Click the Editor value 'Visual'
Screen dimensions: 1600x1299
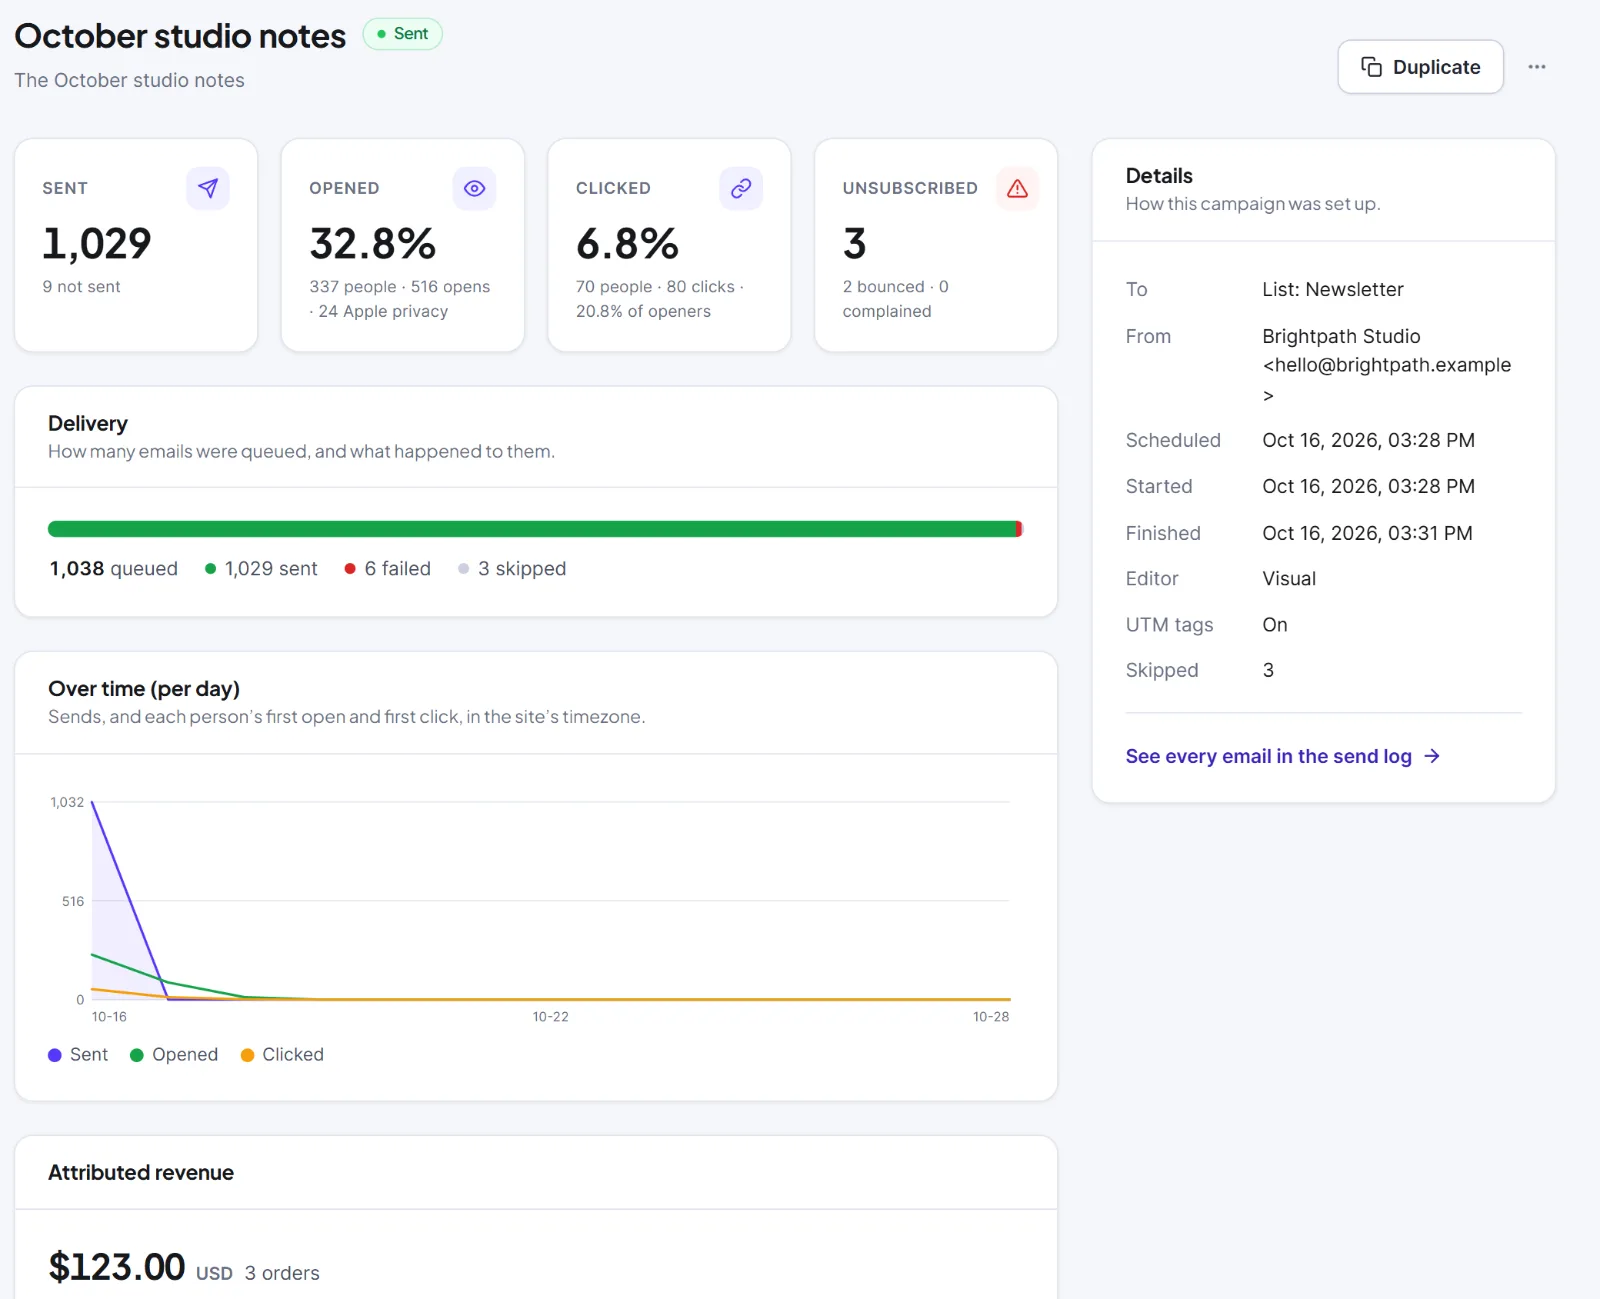1289,579
